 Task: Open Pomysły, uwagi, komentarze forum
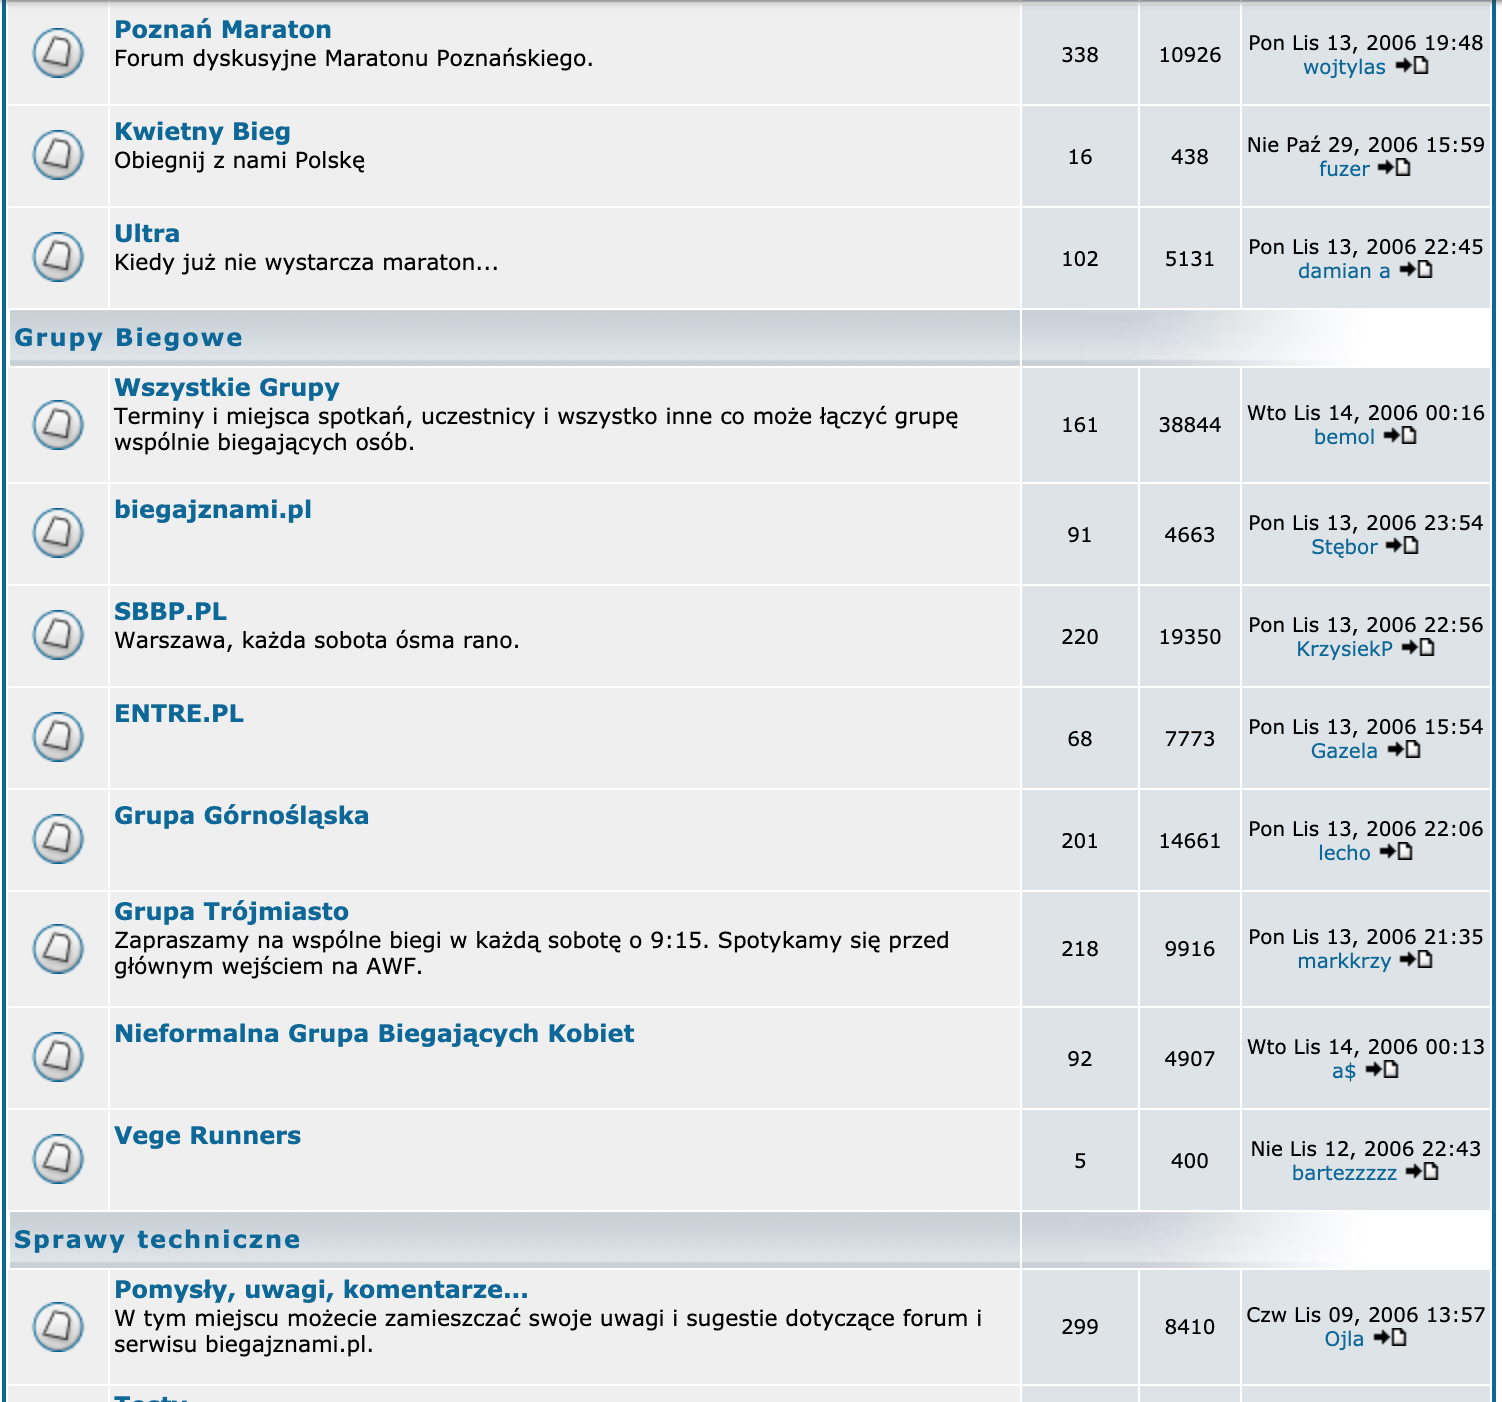click(320, 1290)
